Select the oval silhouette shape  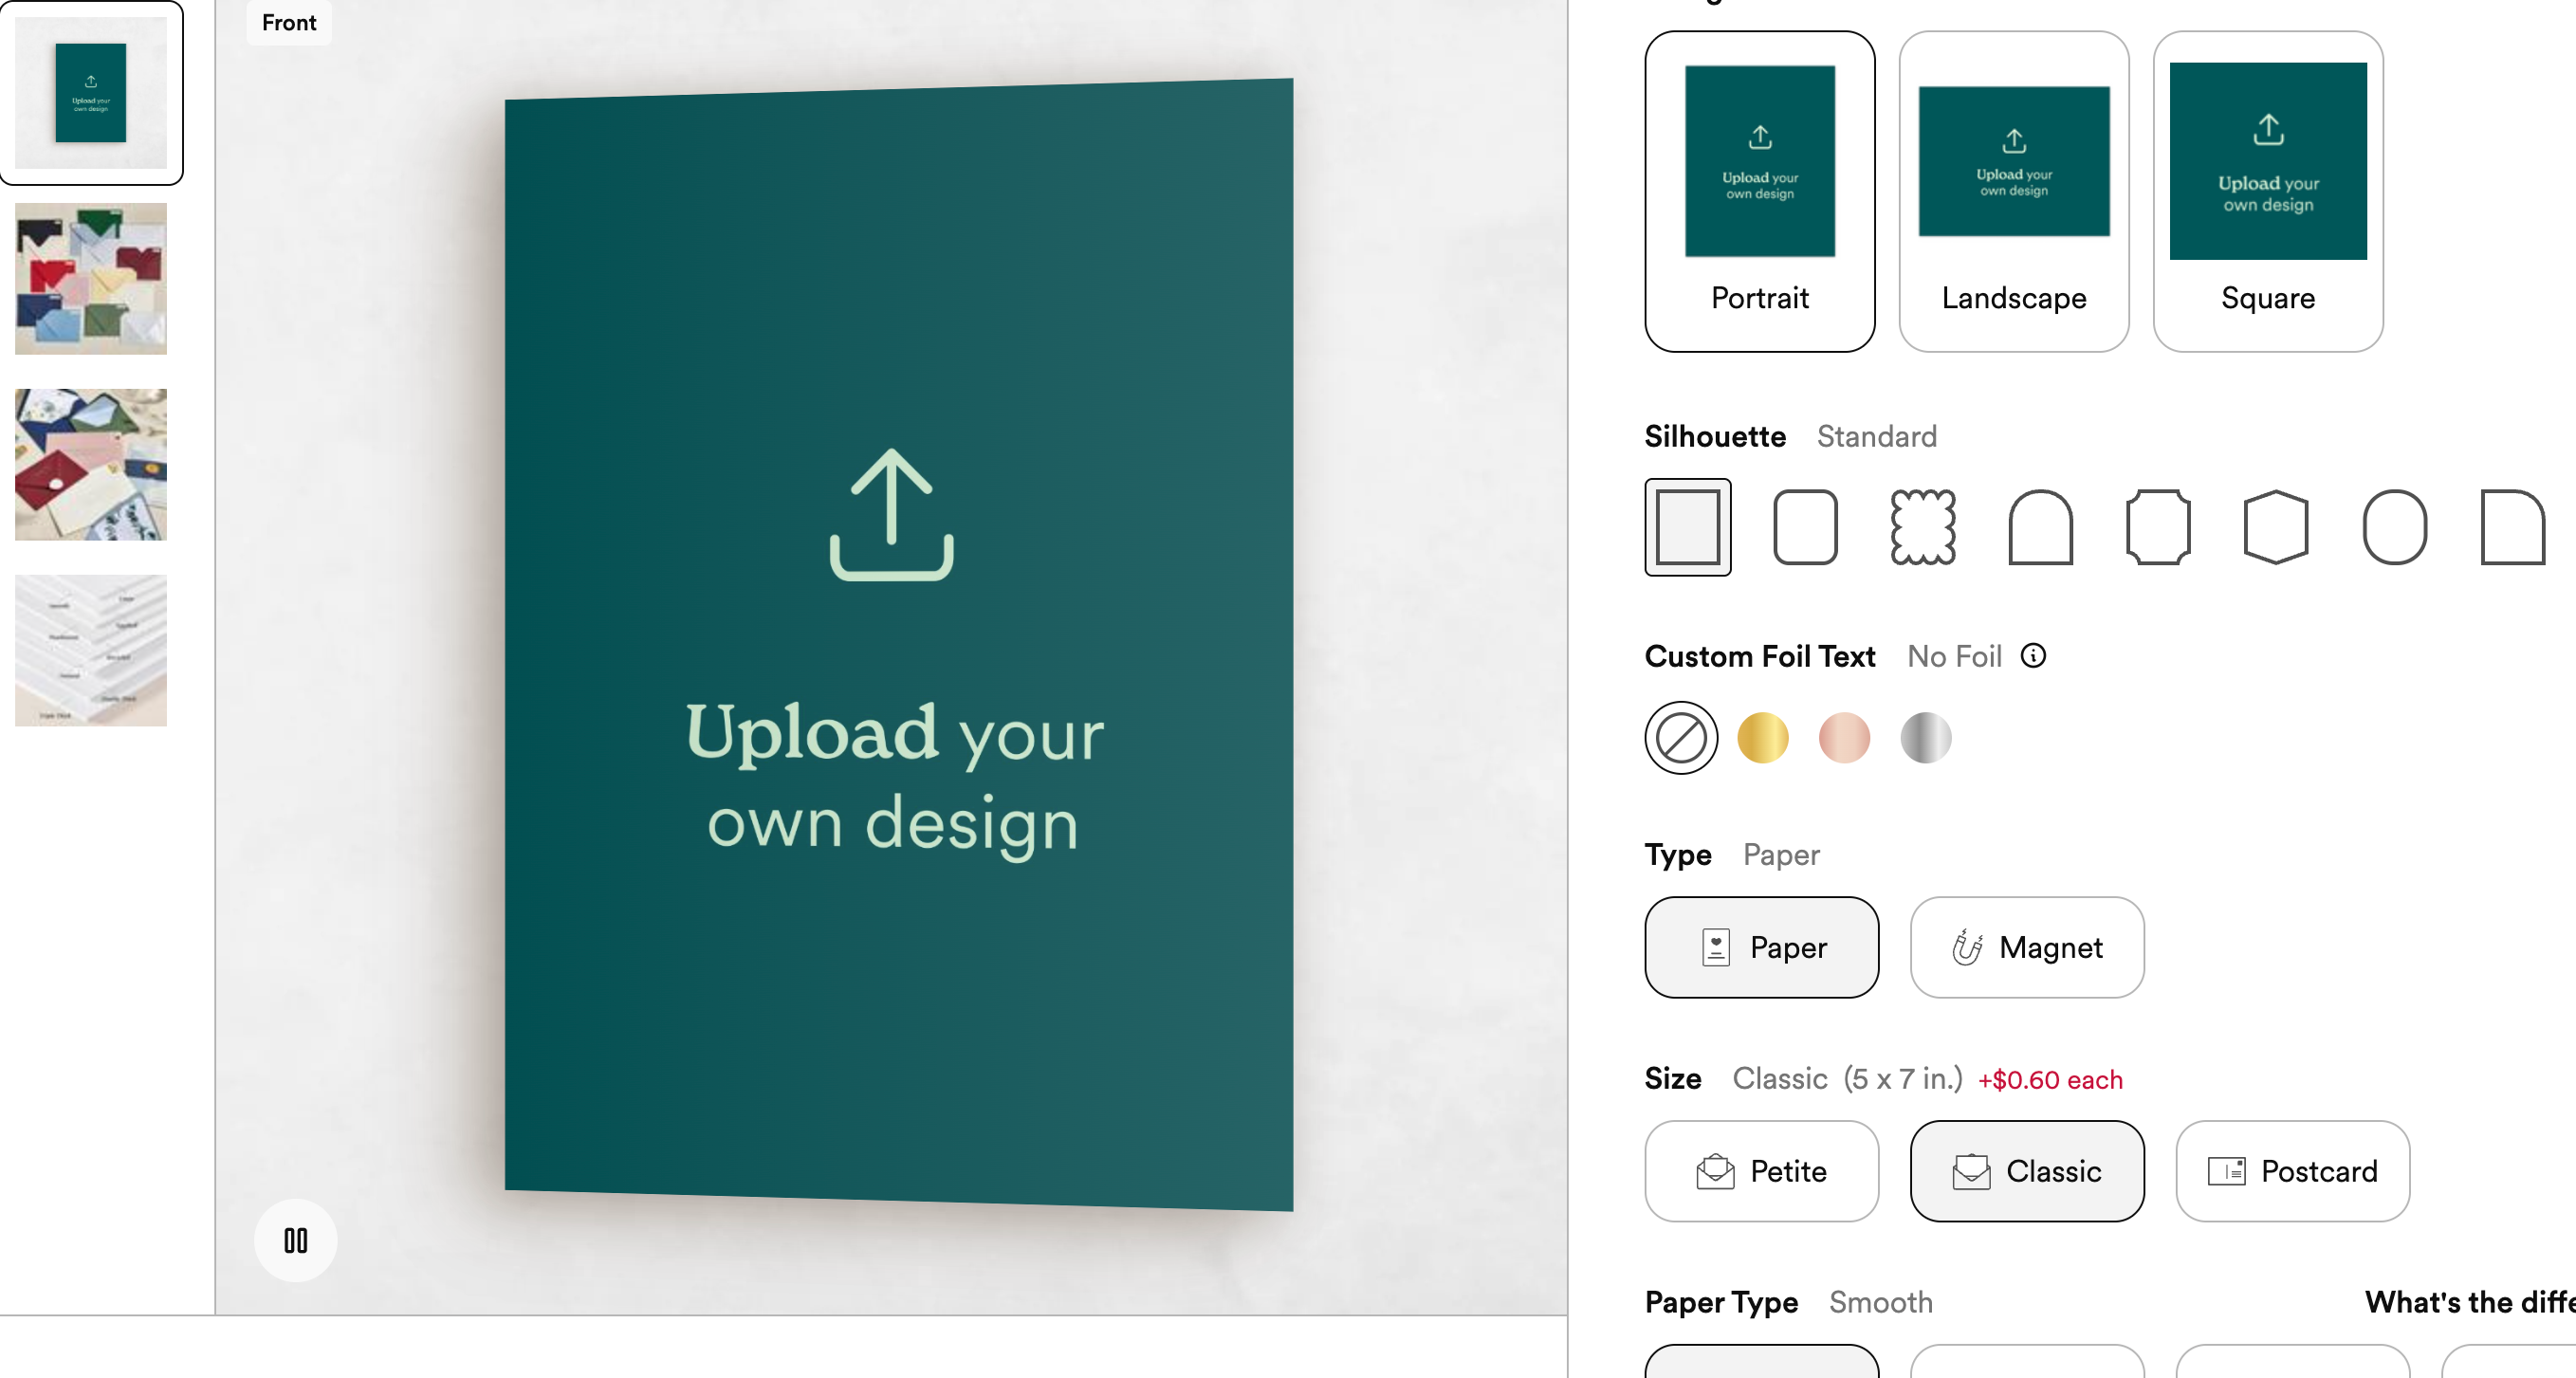coord(2393,527)
